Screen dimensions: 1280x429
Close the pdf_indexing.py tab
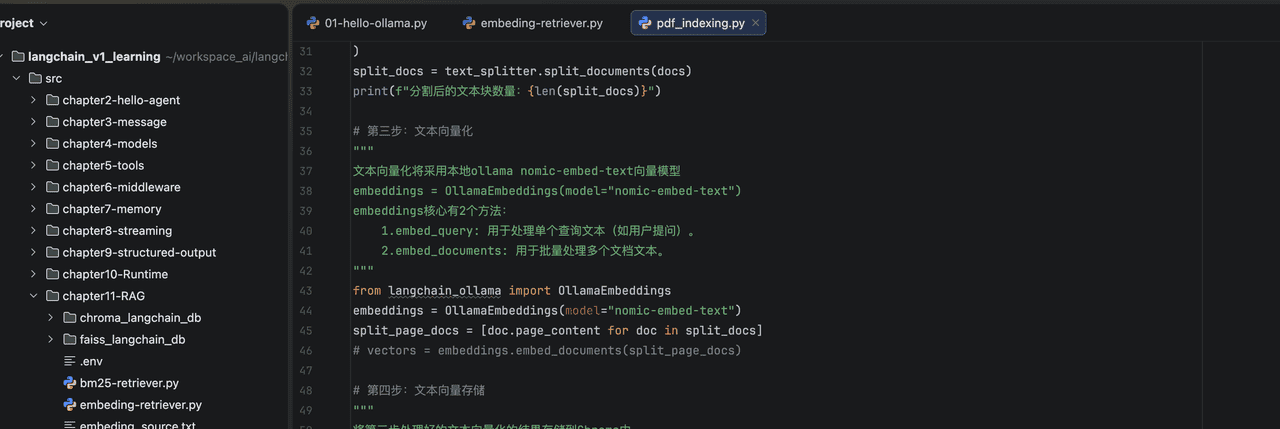coord(755,23)
